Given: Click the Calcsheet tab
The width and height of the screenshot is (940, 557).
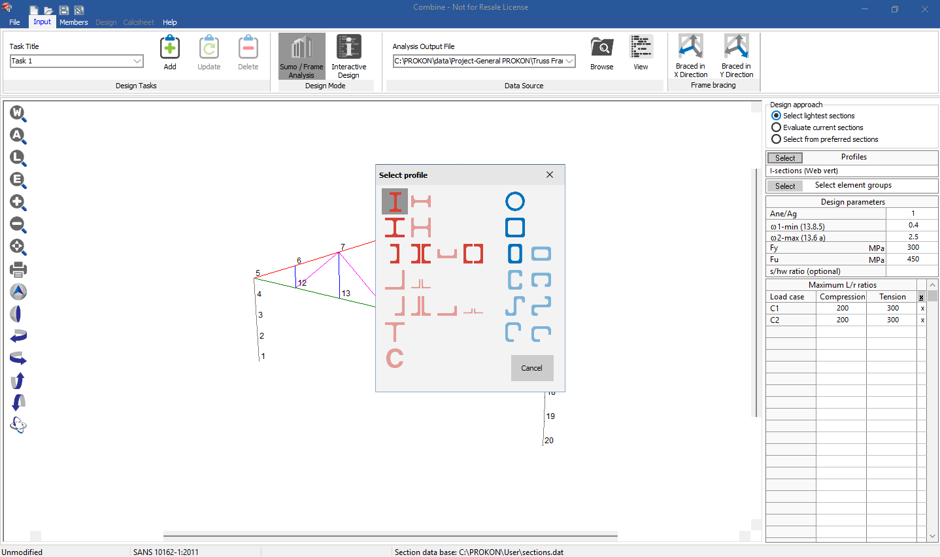Looking at the screenshot, I should click(x=138, y=22).
